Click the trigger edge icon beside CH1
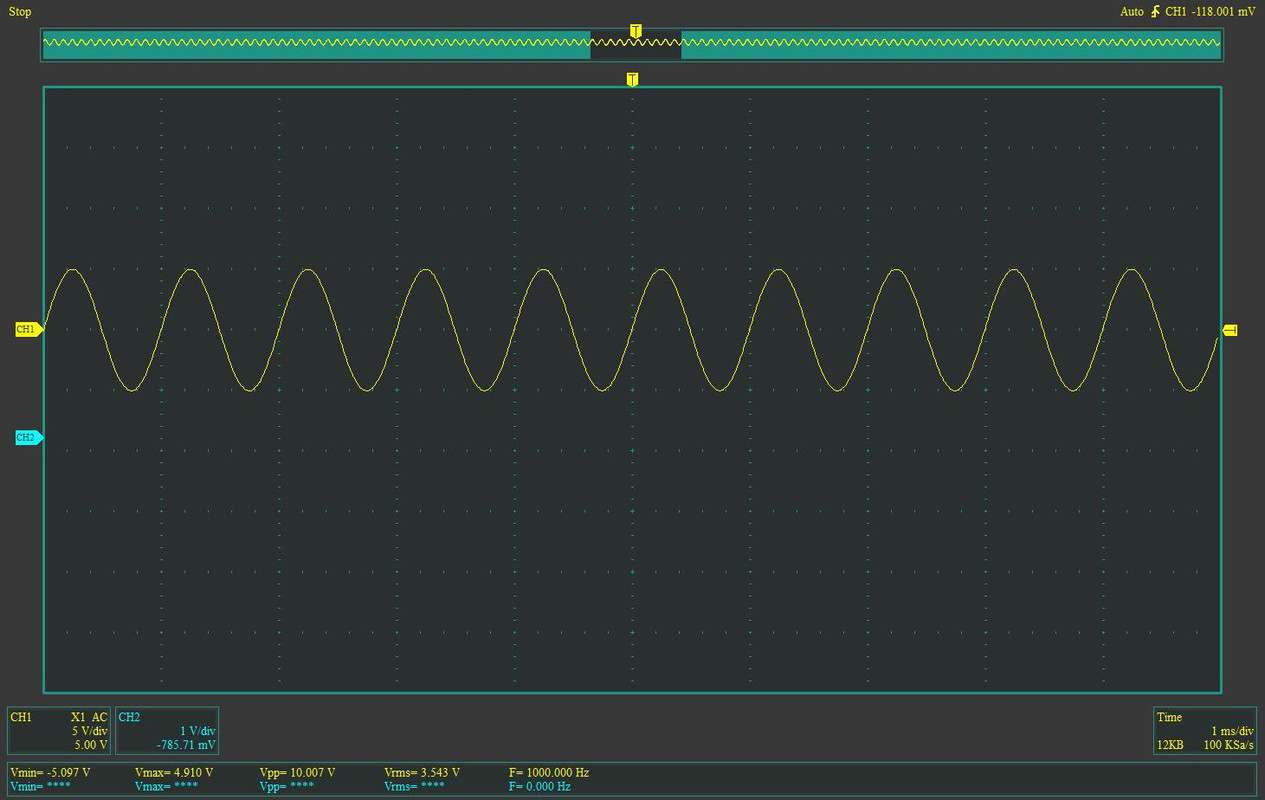1265x800 pixels. coord(1156,12)
